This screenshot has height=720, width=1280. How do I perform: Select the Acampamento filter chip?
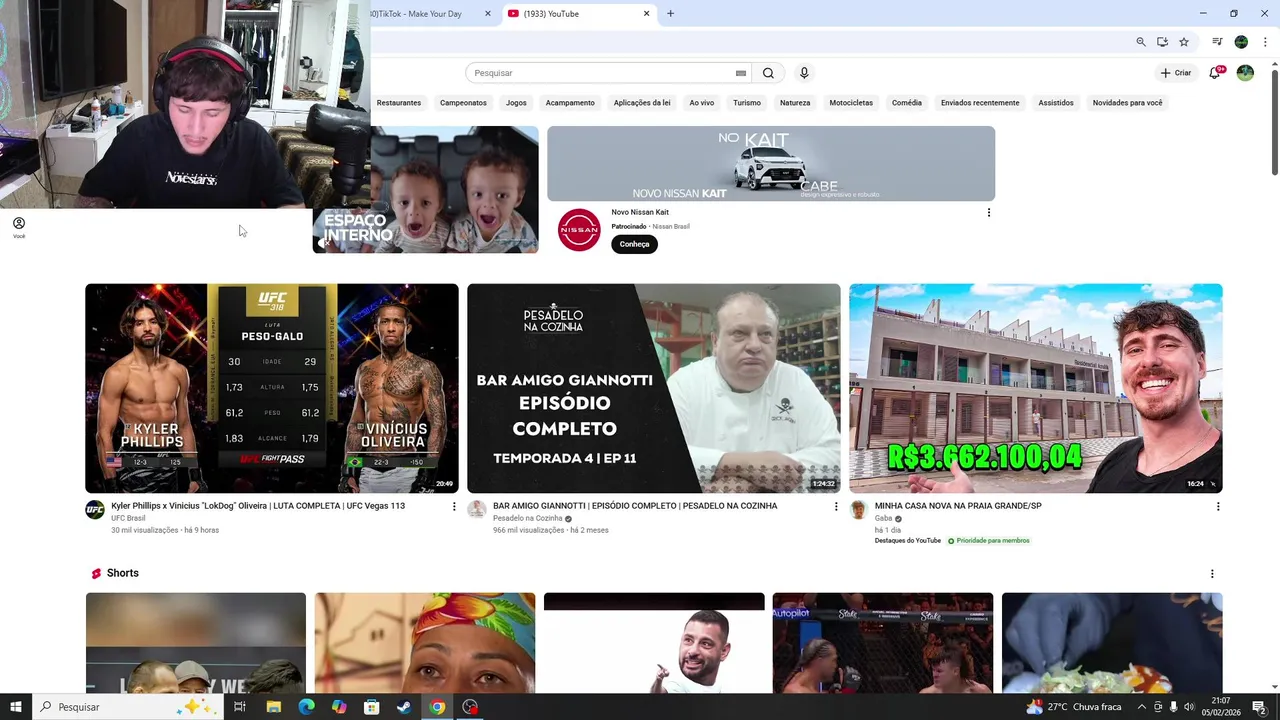pos(570,103)
